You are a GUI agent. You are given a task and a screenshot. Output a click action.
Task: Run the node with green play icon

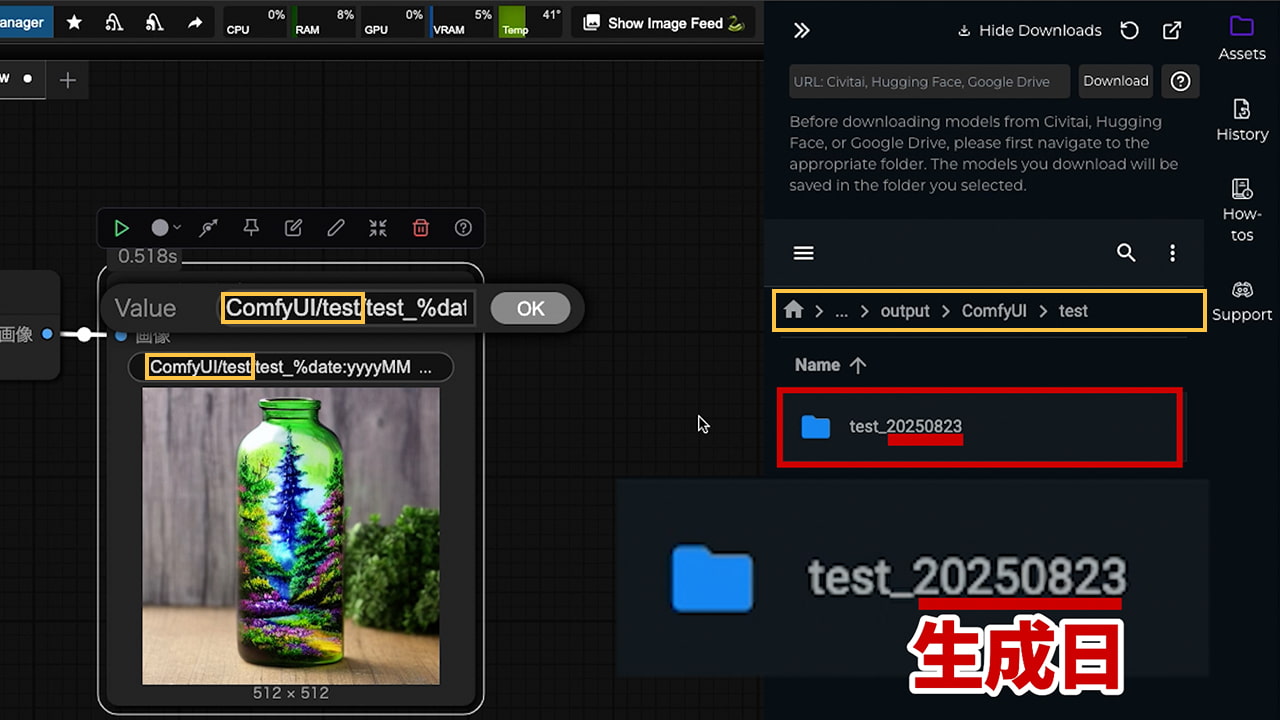point(121,228)
